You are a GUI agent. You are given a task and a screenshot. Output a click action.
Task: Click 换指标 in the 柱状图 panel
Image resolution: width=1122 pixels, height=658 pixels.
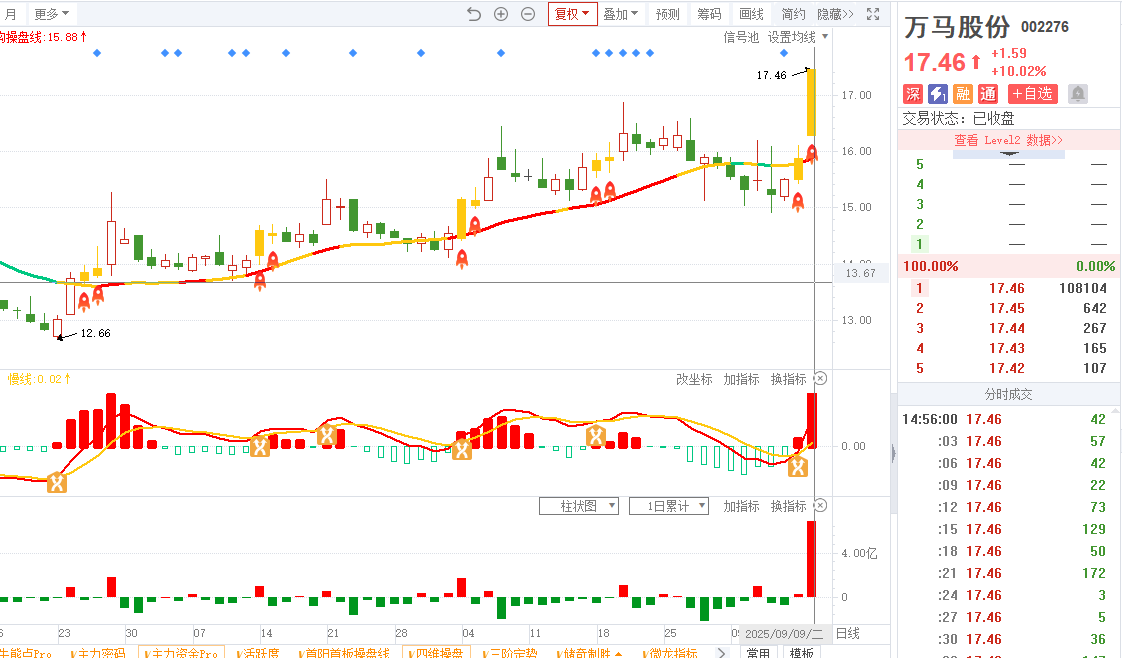(789, 506)
